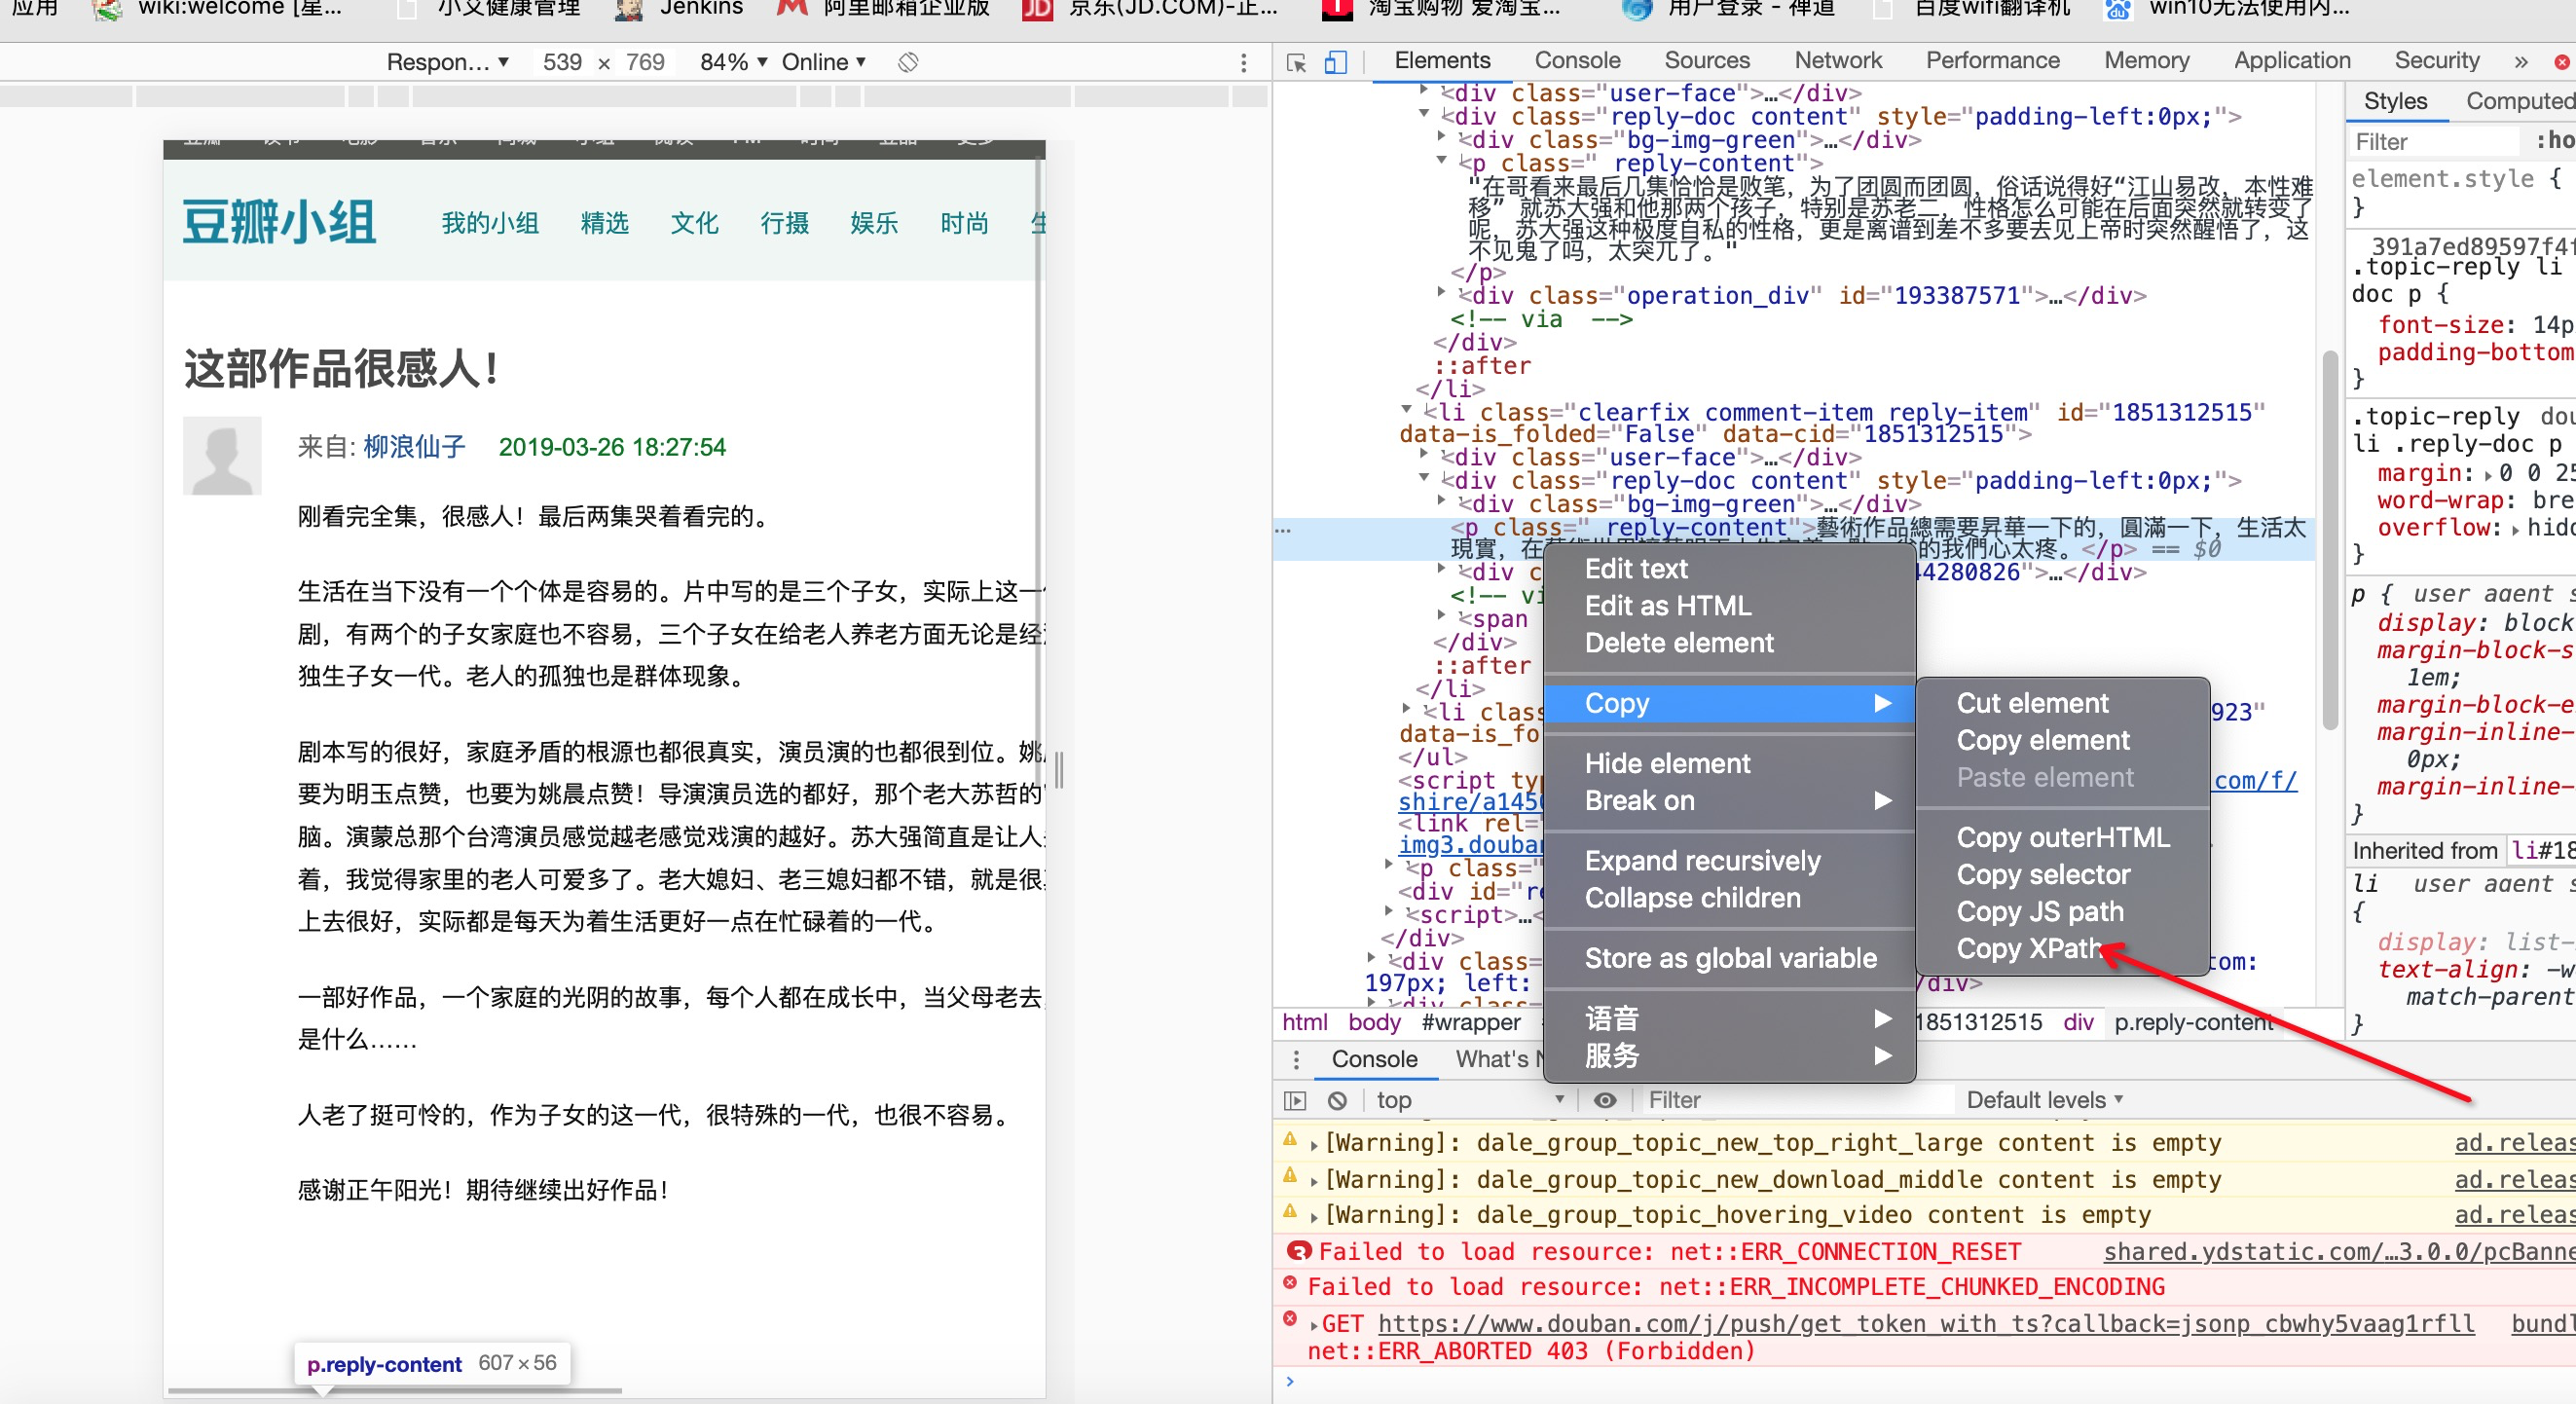Open the author link 柳浪仙子
The width and height of the screenshot is (2576, 1404).
click(414, 447)
